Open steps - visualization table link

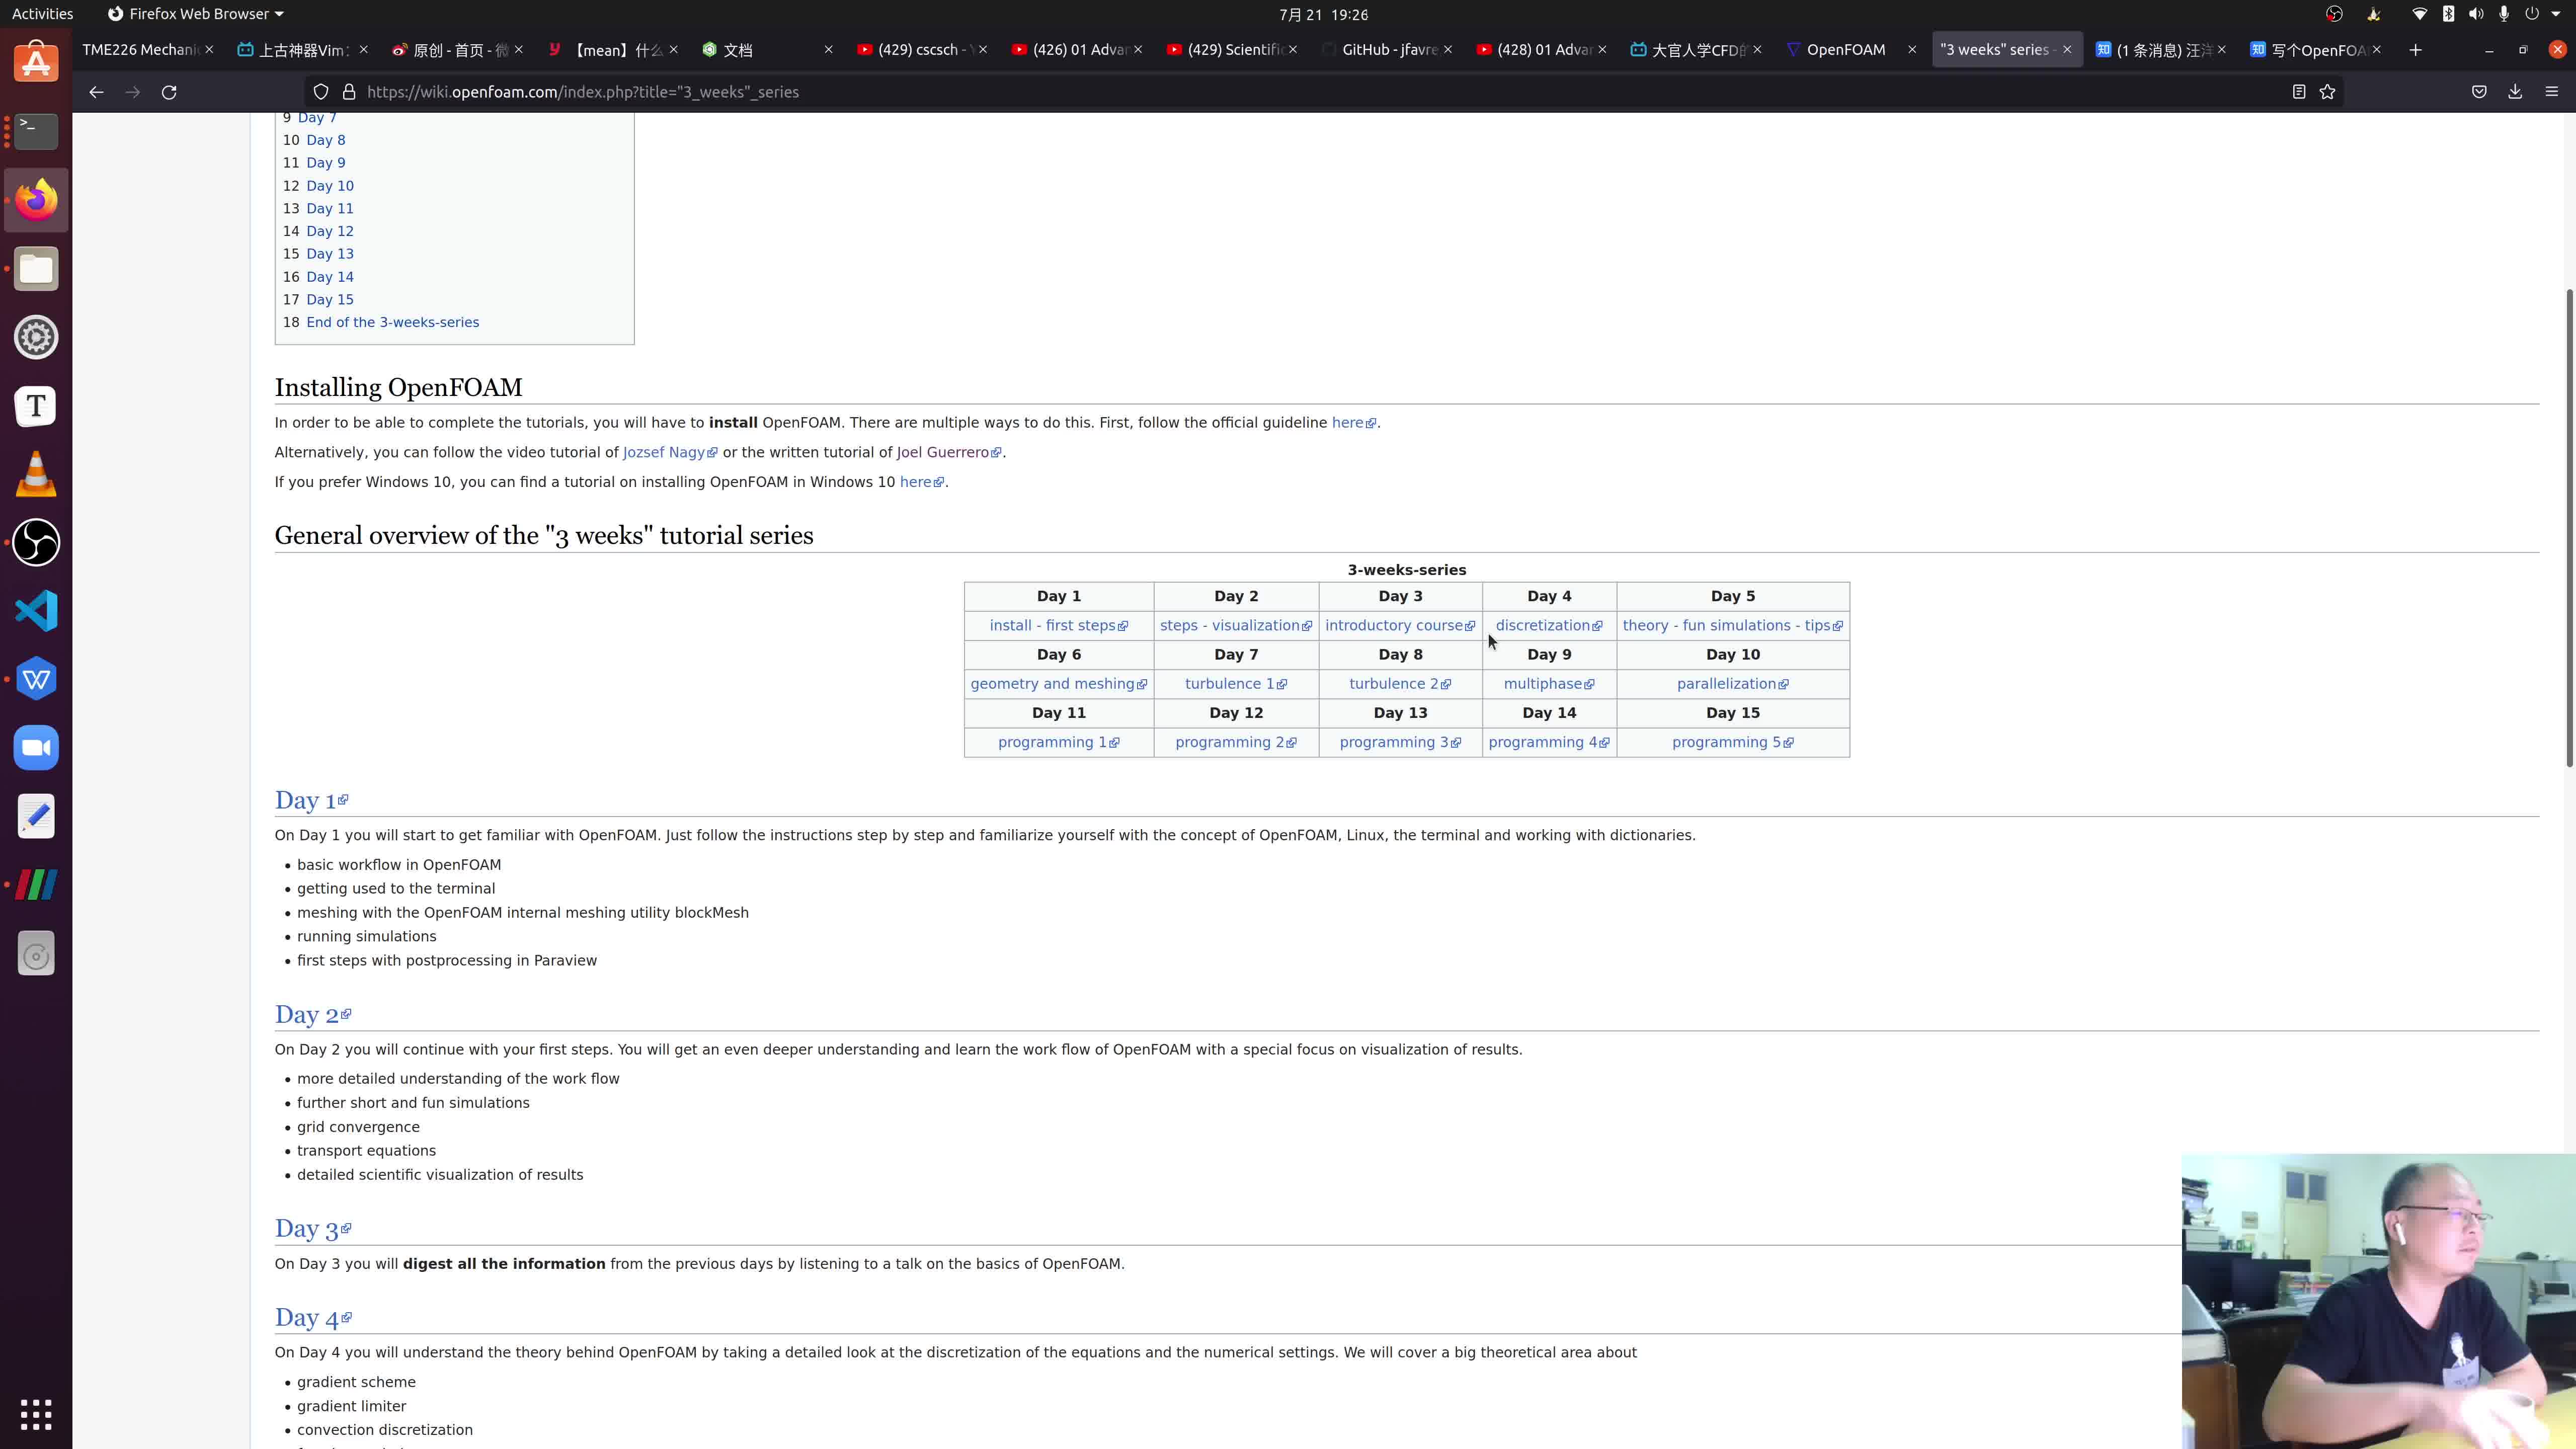point(1235,626)
